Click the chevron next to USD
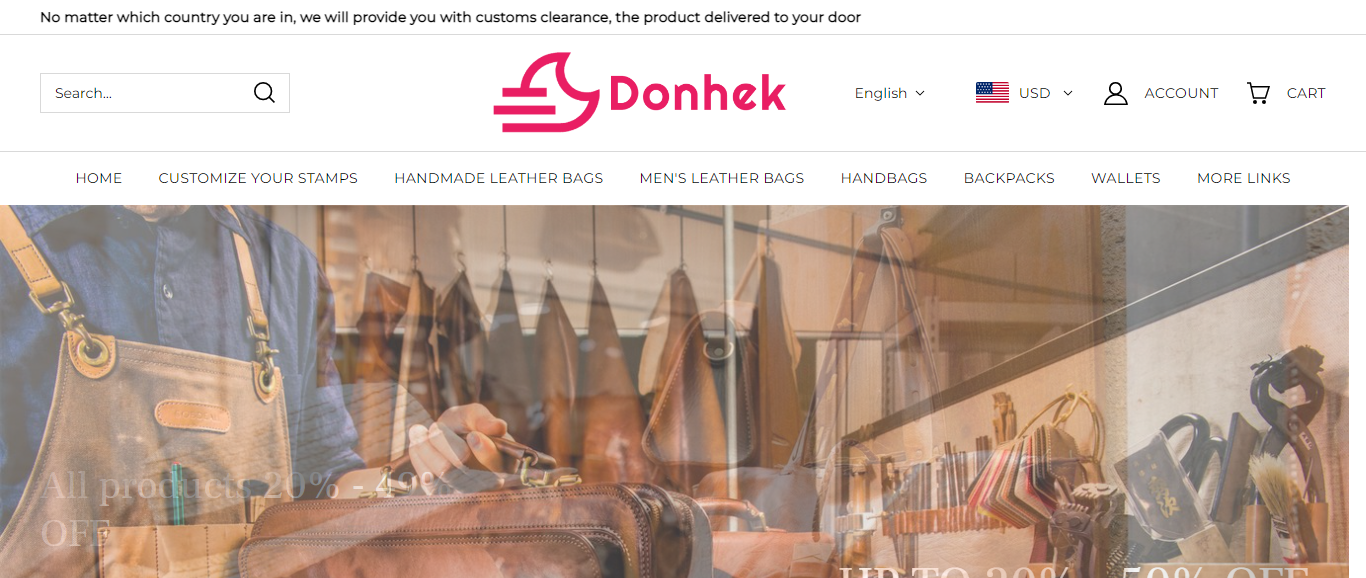Viewport: 1366px width, 578px height. point(1067,93)
